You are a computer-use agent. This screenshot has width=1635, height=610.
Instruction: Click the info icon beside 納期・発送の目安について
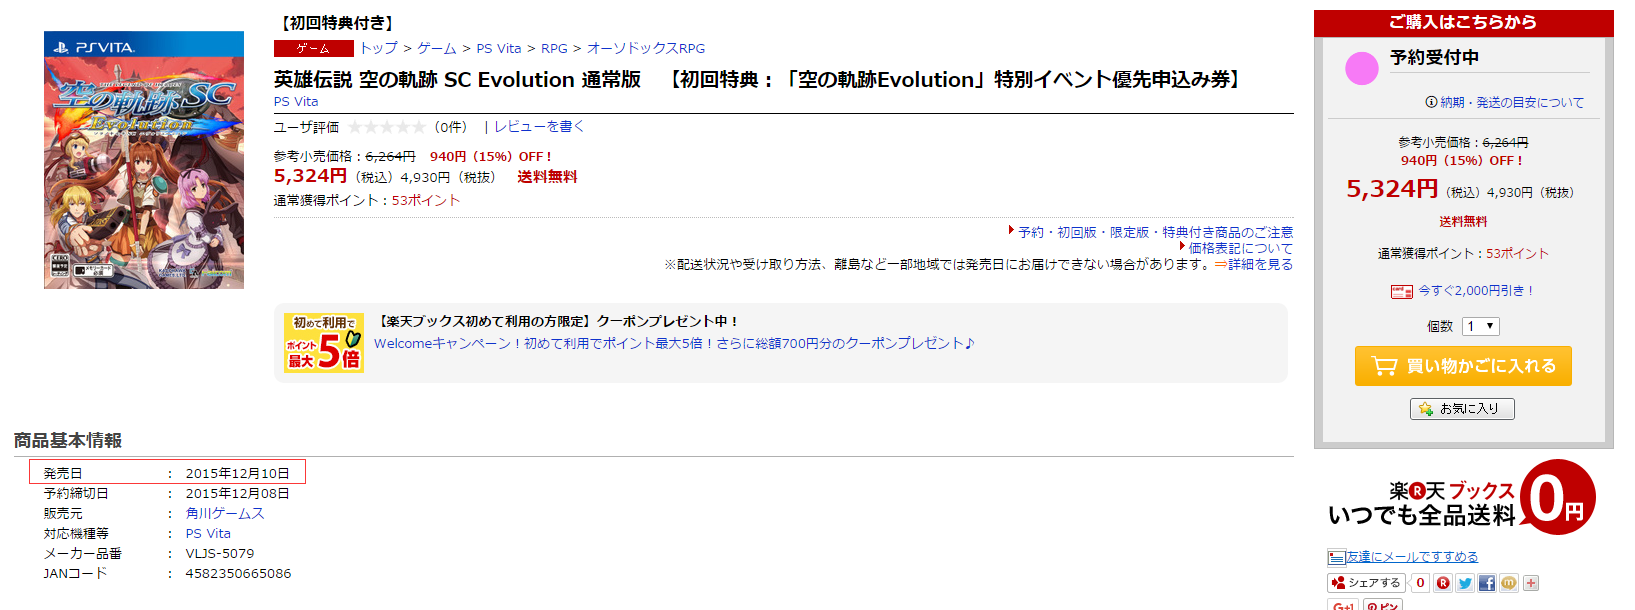click(1431, 102)
